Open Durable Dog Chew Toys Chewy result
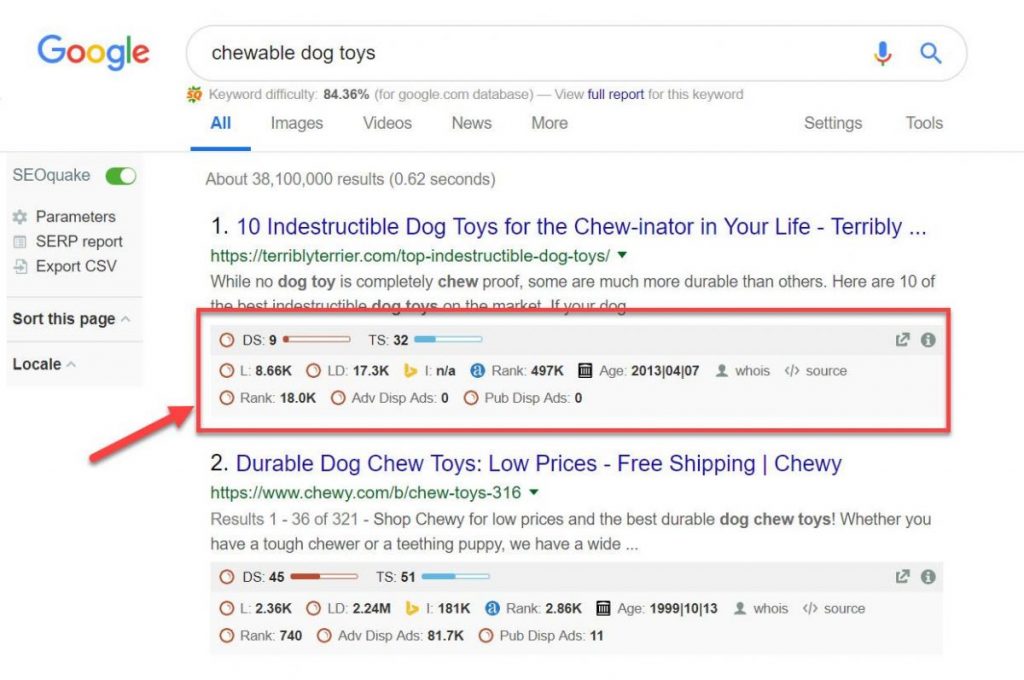This screenshot has height=680, width=1024. [538, 464]
